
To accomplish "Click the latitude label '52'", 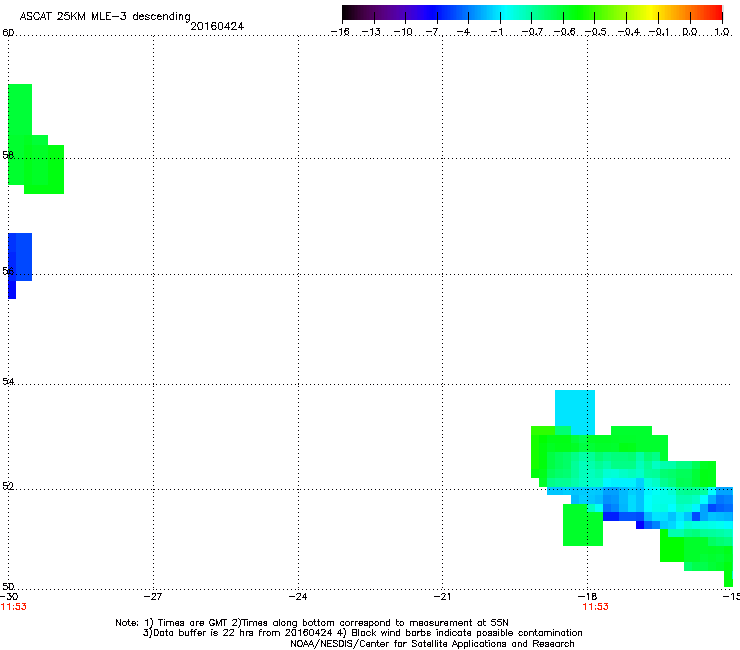I will 8,486.
